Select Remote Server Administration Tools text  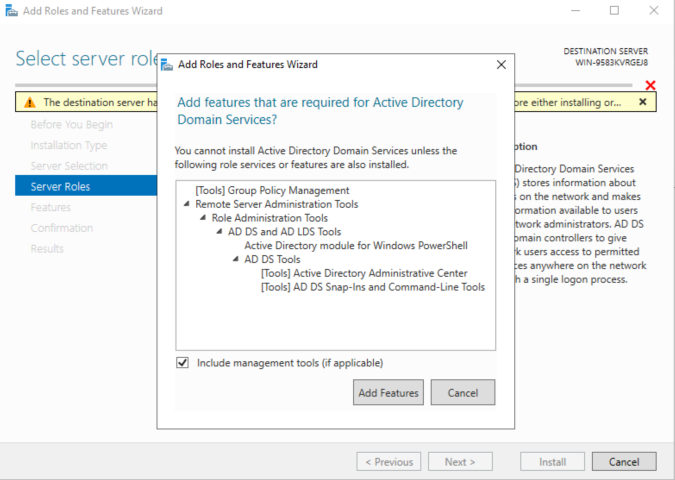(x=276, y=204)
